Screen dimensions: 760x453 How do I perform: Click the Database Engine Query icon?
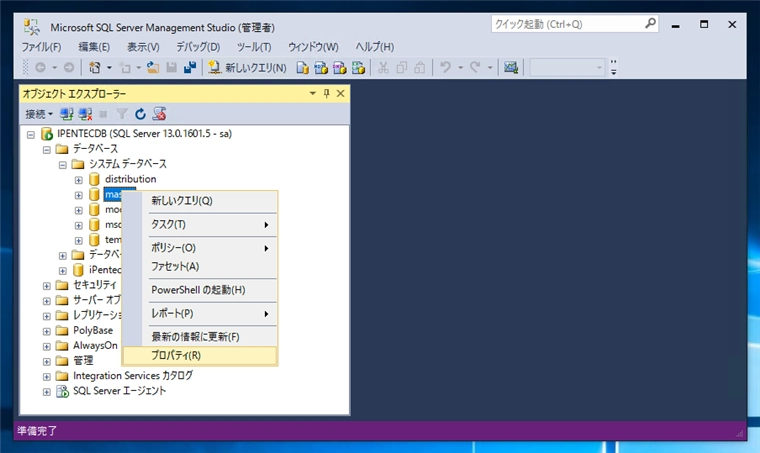[x=302, y=67]
